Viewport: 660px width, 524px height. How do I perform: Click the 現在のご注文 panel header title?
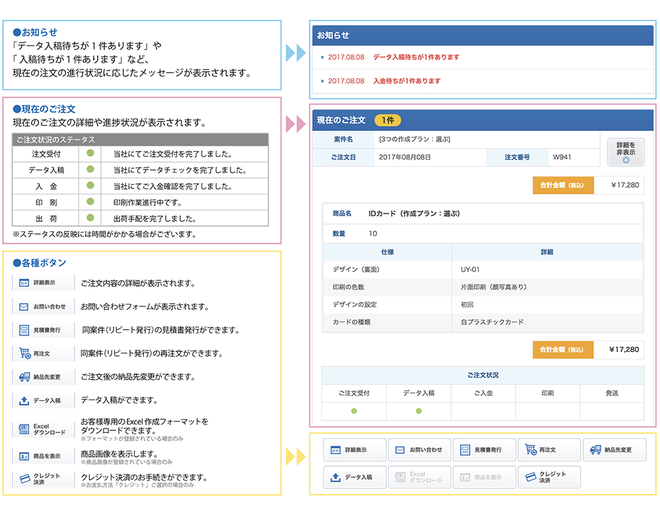point(341,120)
